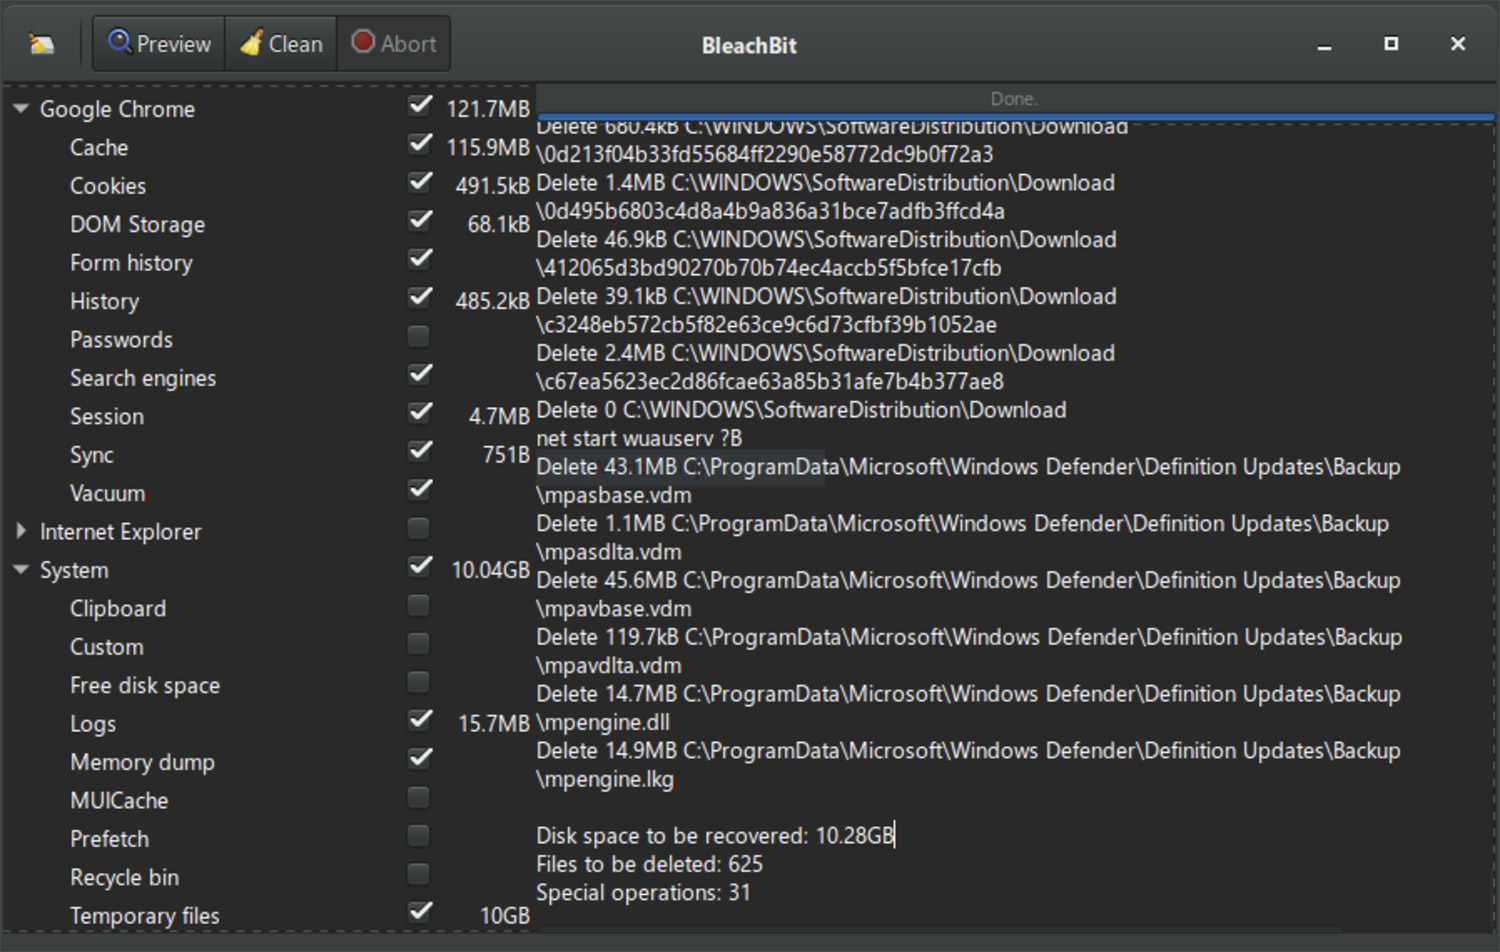
Task: Click the 'net start wuauserv ?B' log line
Action: 639,438
